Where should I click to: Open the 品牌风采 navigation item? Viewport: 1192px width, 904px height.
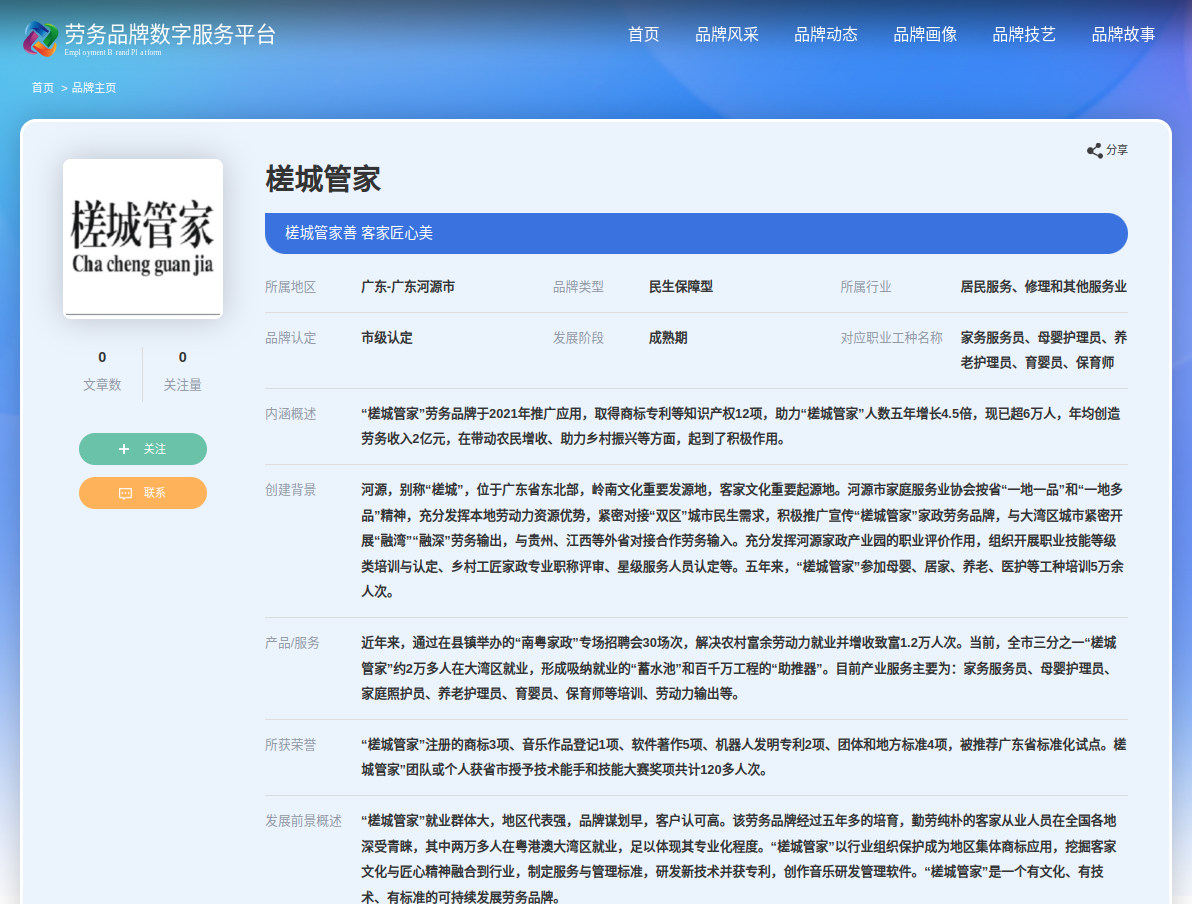(x=727, y=33)
